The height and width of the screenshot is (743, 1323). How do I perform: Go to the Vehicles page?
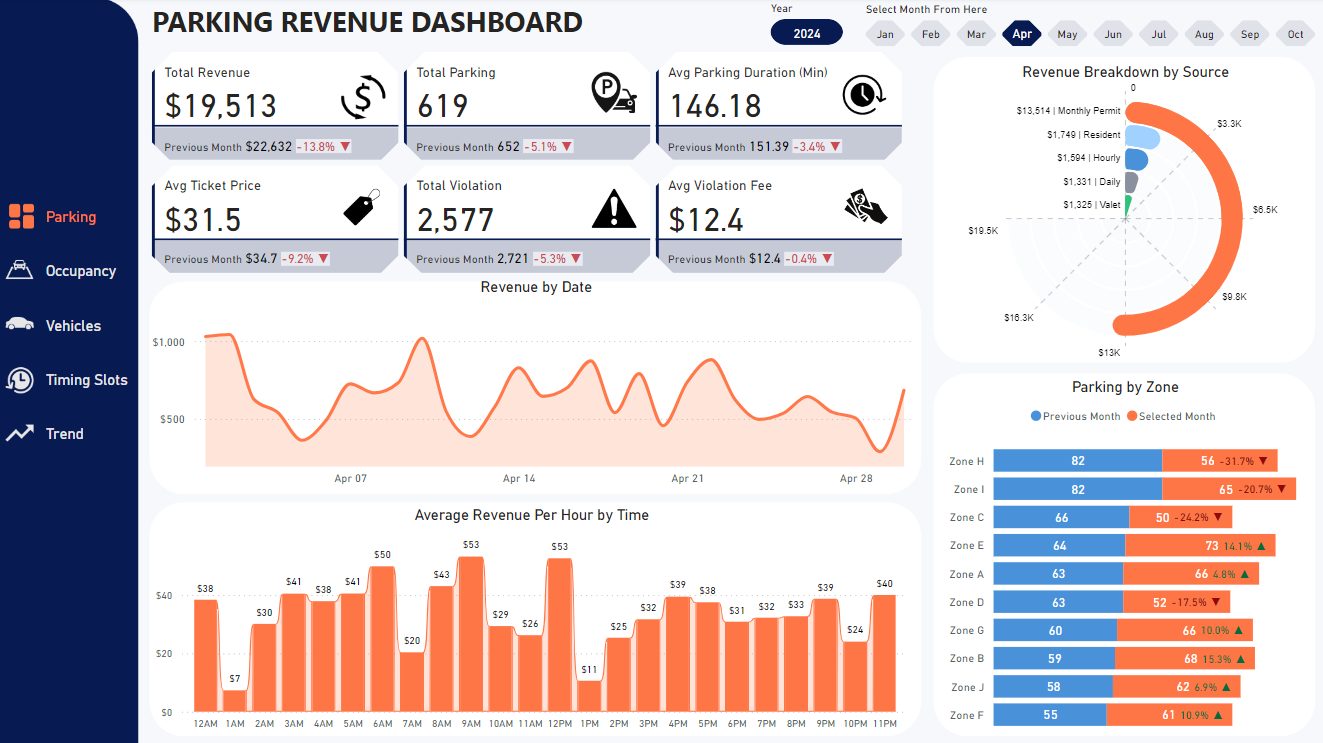click(x=73, y=326)
